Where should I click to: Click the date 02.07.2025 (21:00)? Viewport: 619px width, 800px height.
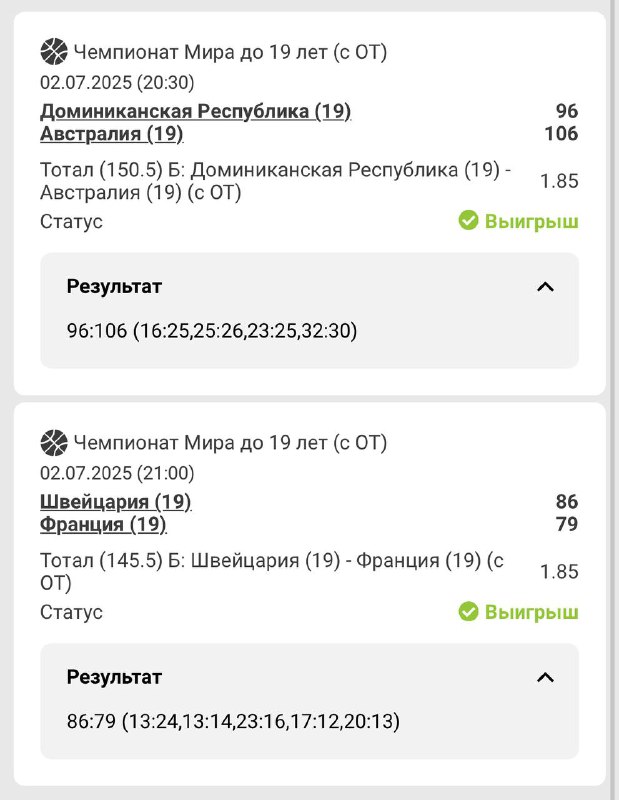117,473
